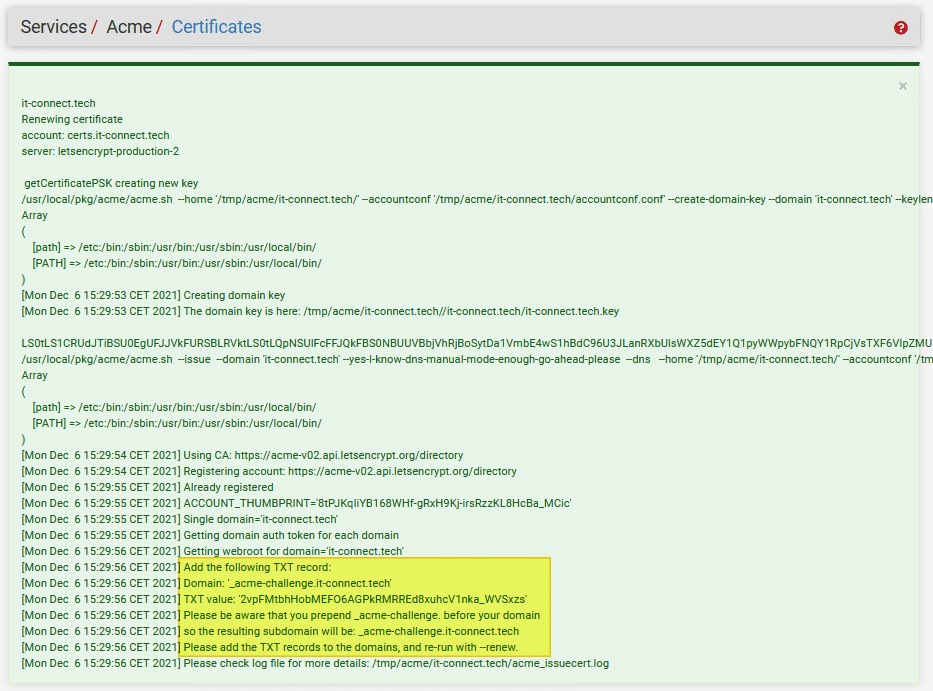
Task: Click the Services breadcrumb link
Action: 53,27
